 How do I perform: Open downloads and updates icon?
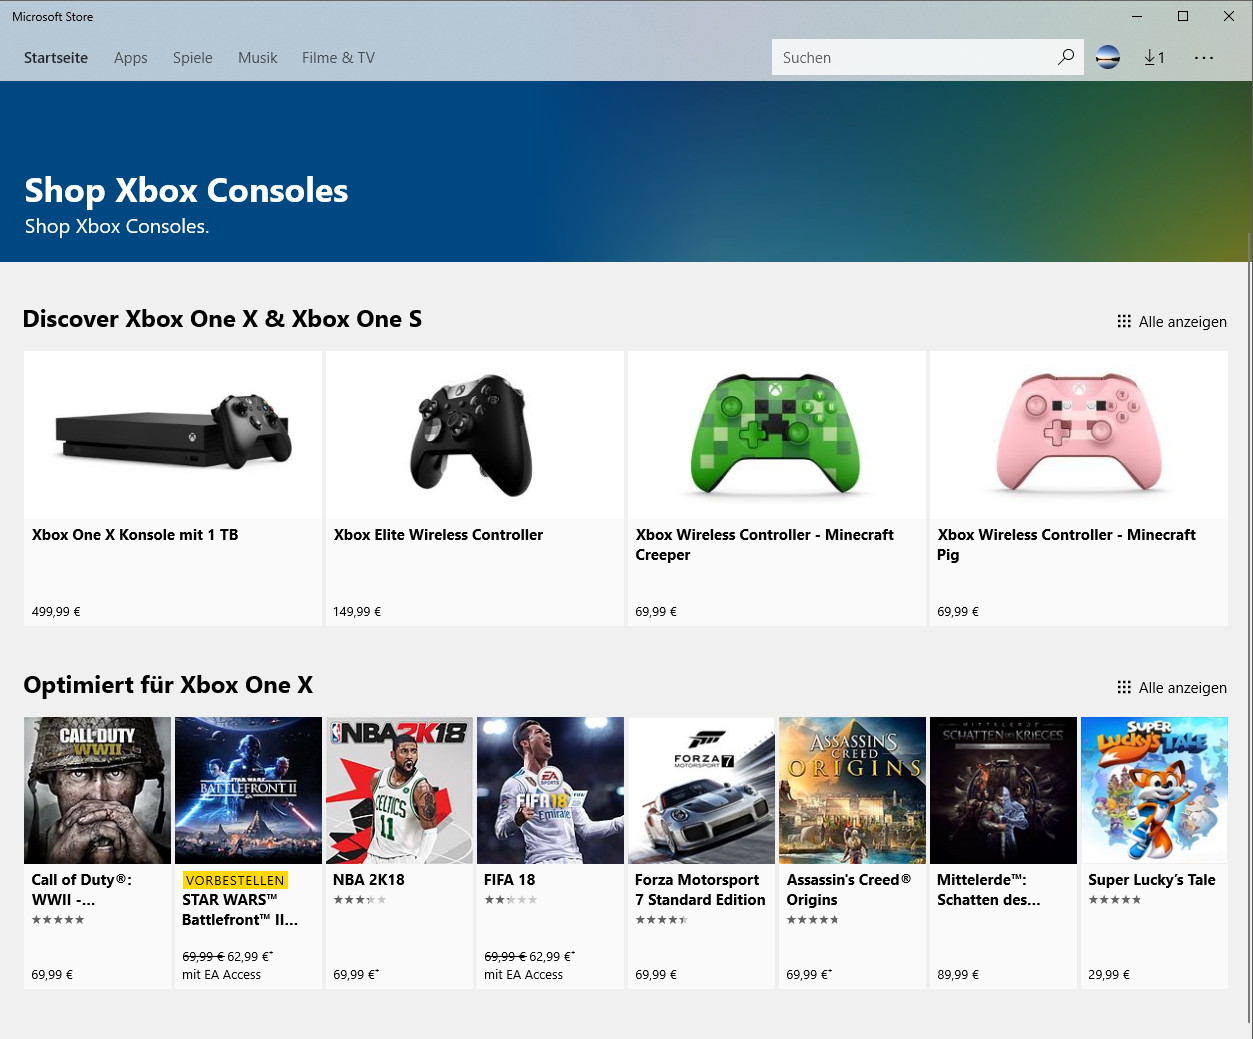(x=1154, y=57)
